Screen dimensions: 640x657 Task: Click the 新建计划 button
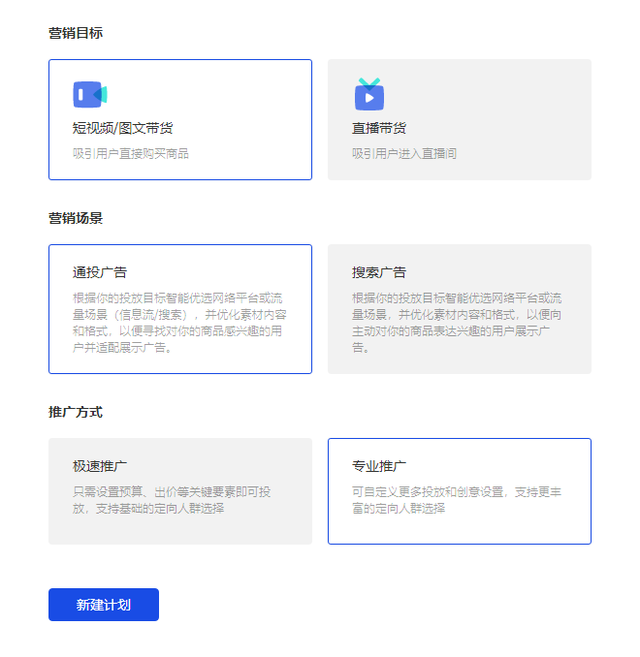tap(104, 605)
